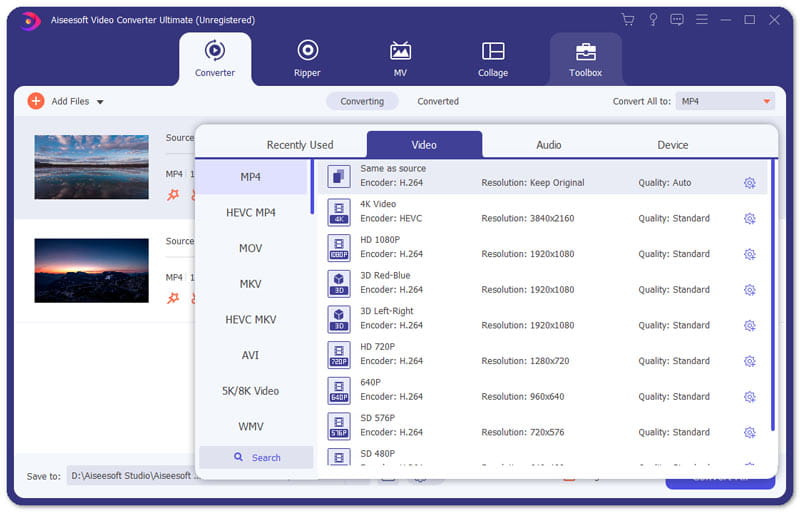Image resolution: width=800 pixels, height=512 pixels.
Task: Click the preset list vertical scrollbar
Action: pos(772,296)
